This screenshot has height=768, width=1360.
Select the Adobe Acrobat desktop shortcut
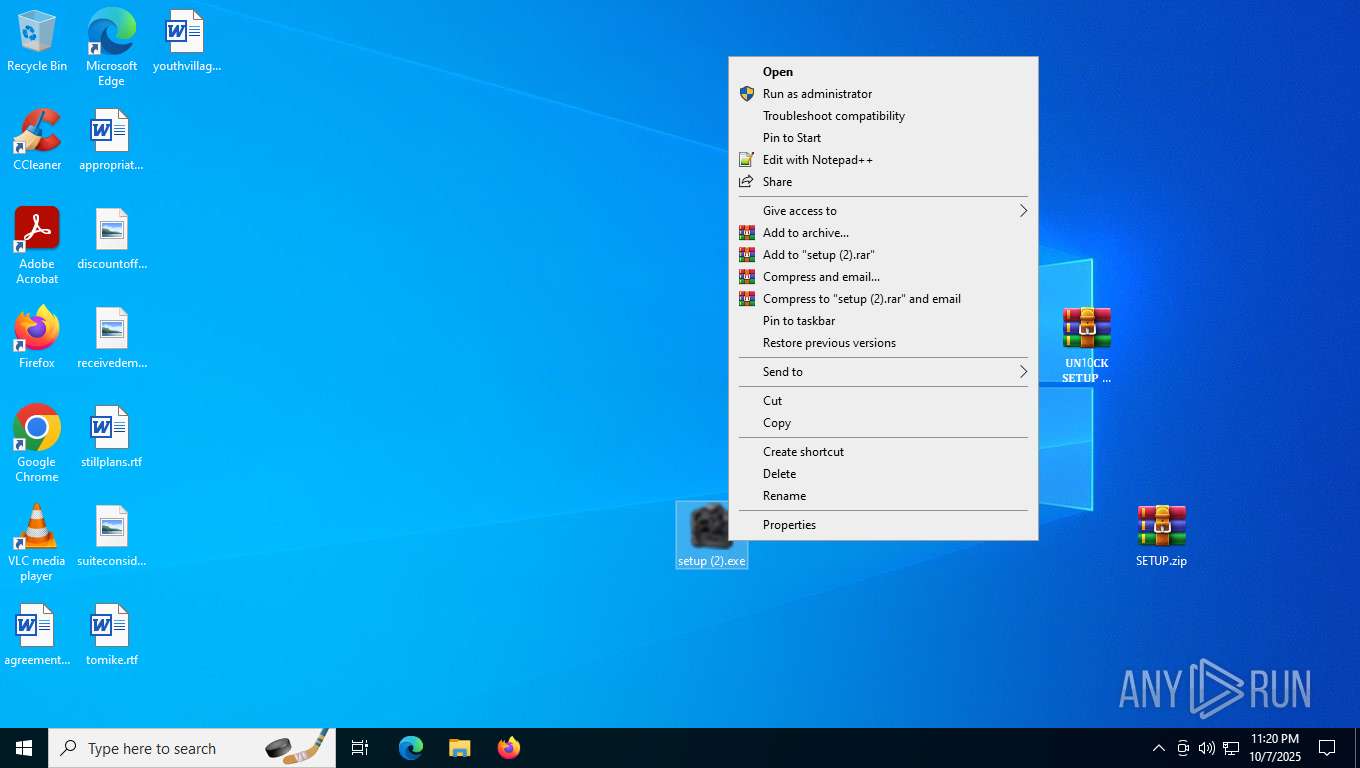37,246
